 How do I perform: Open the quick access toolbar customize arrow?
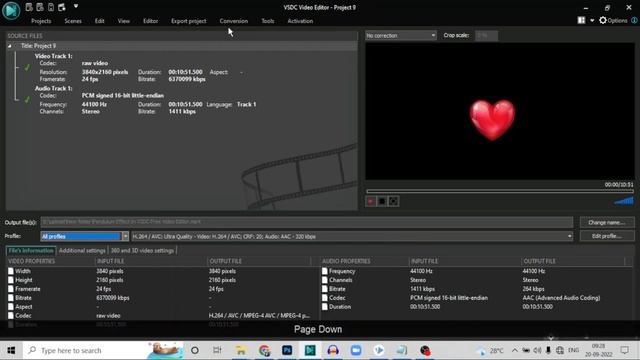(76, 6)
